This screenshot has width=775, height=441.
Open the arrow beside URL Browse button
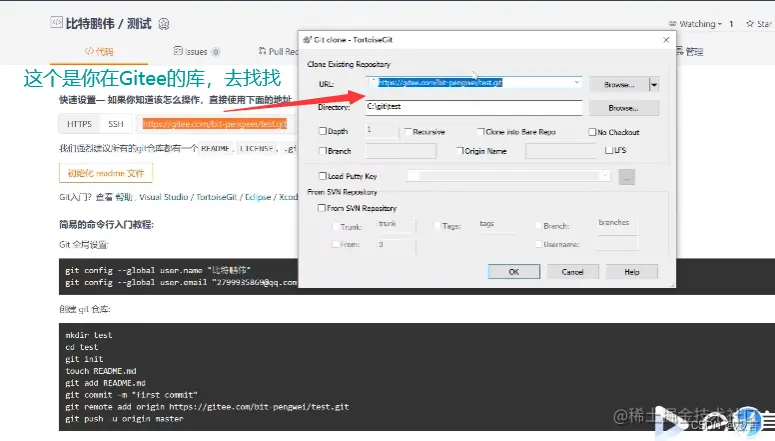(x=654, y=85)
